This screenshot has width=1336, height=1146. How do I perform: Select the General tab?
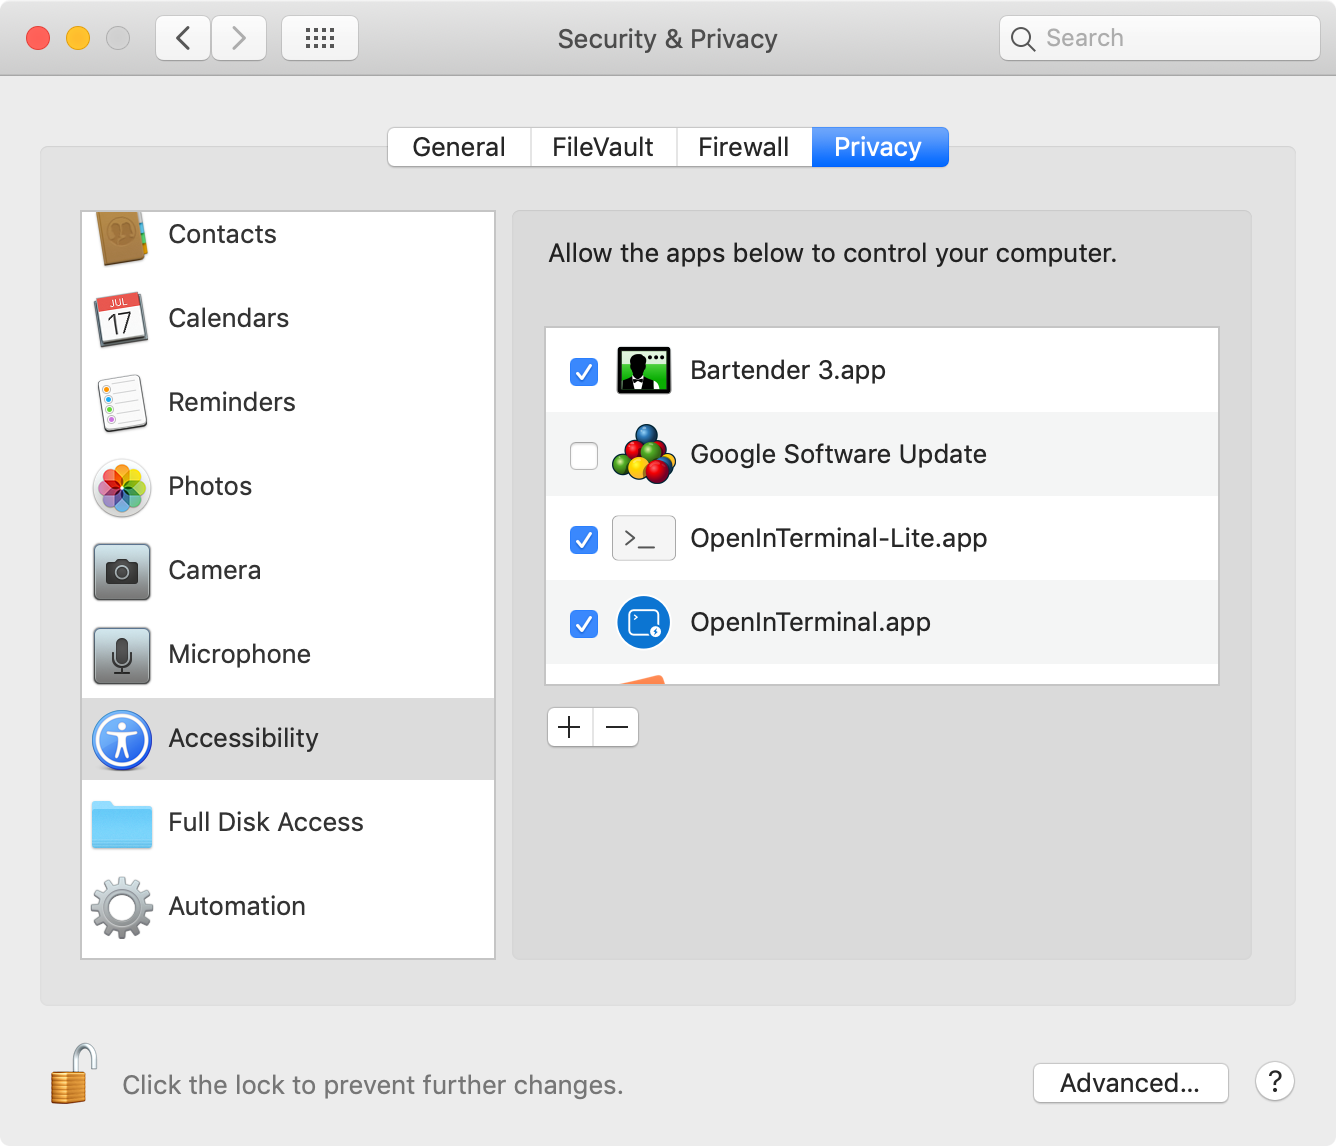pos(459,147)
